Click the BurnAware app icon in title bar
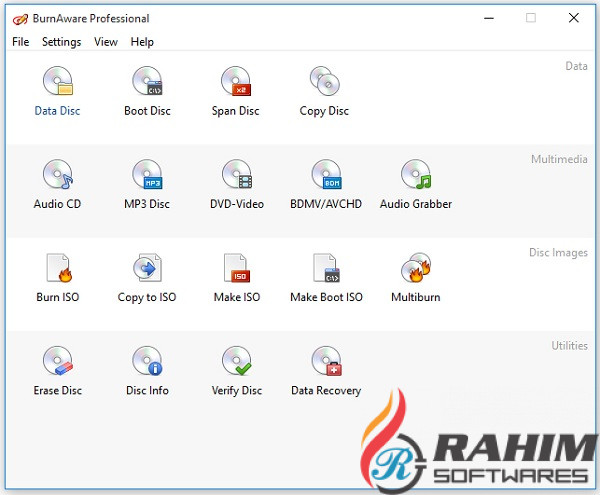Screen dimensions: 600x495 [x=20, y=19]
